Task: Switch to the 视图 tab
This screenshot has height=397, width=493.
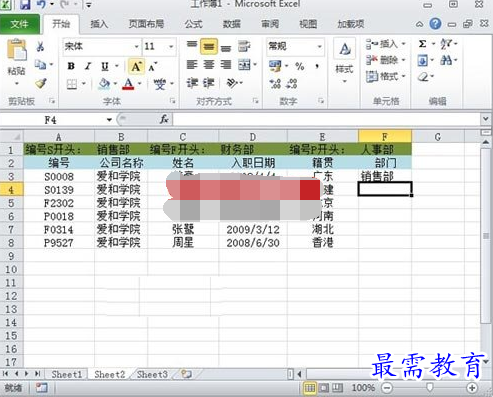Action: pyautogui.click(x=308, y=24)
